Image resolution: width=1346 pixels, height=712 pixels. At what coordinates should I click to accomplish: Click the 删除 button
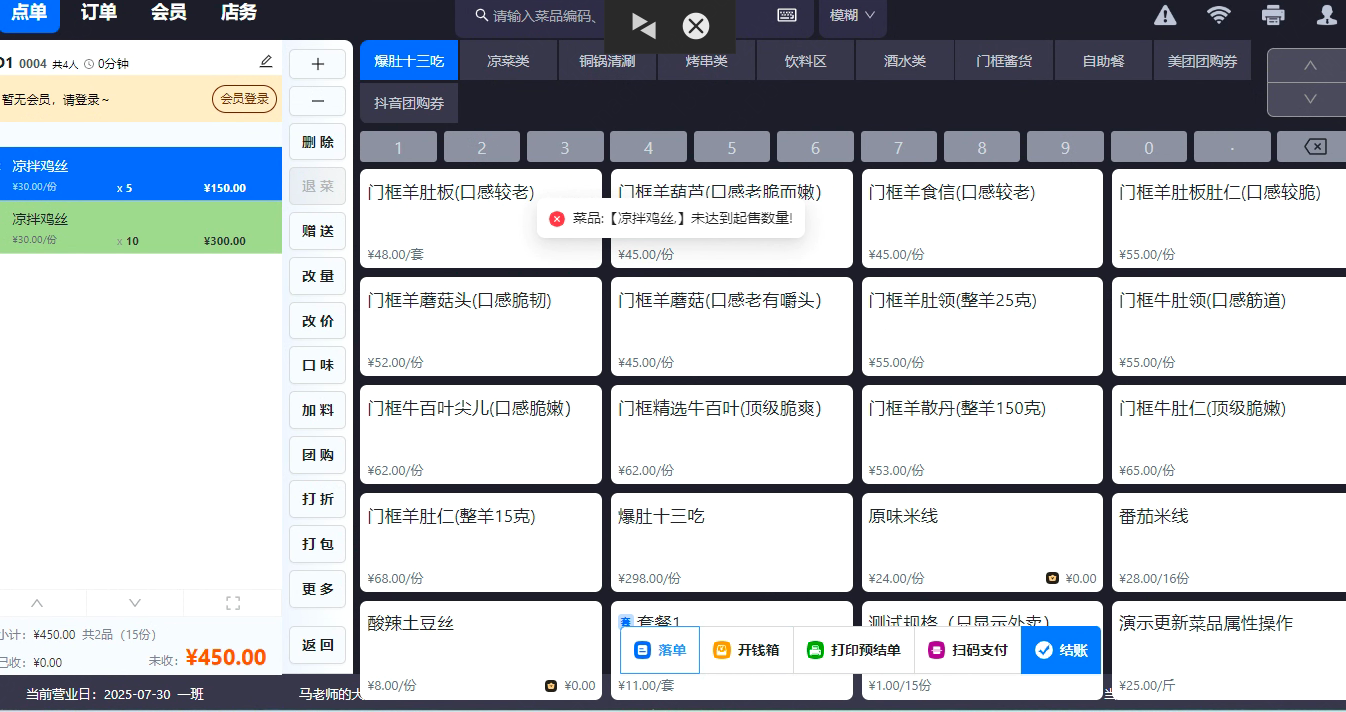[x=318, y=142]
